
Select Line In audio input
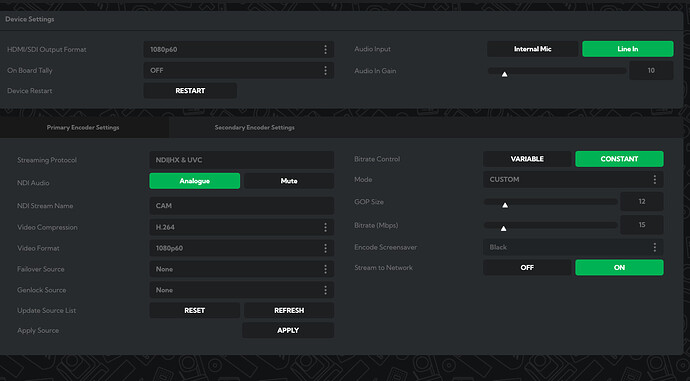tap(628, 49)
